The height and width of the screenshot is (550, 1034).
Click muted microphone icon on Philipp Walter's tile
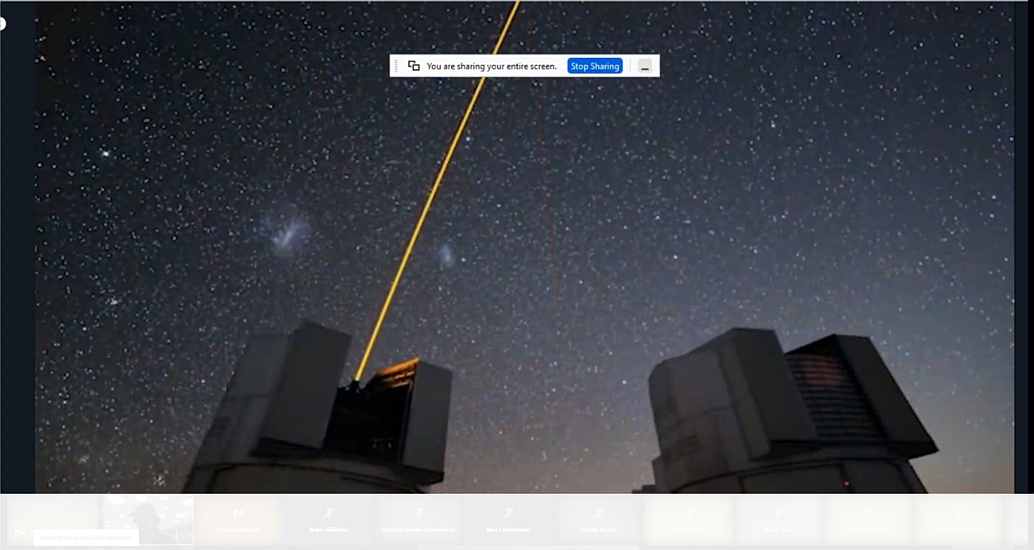[x=688, y=513]
